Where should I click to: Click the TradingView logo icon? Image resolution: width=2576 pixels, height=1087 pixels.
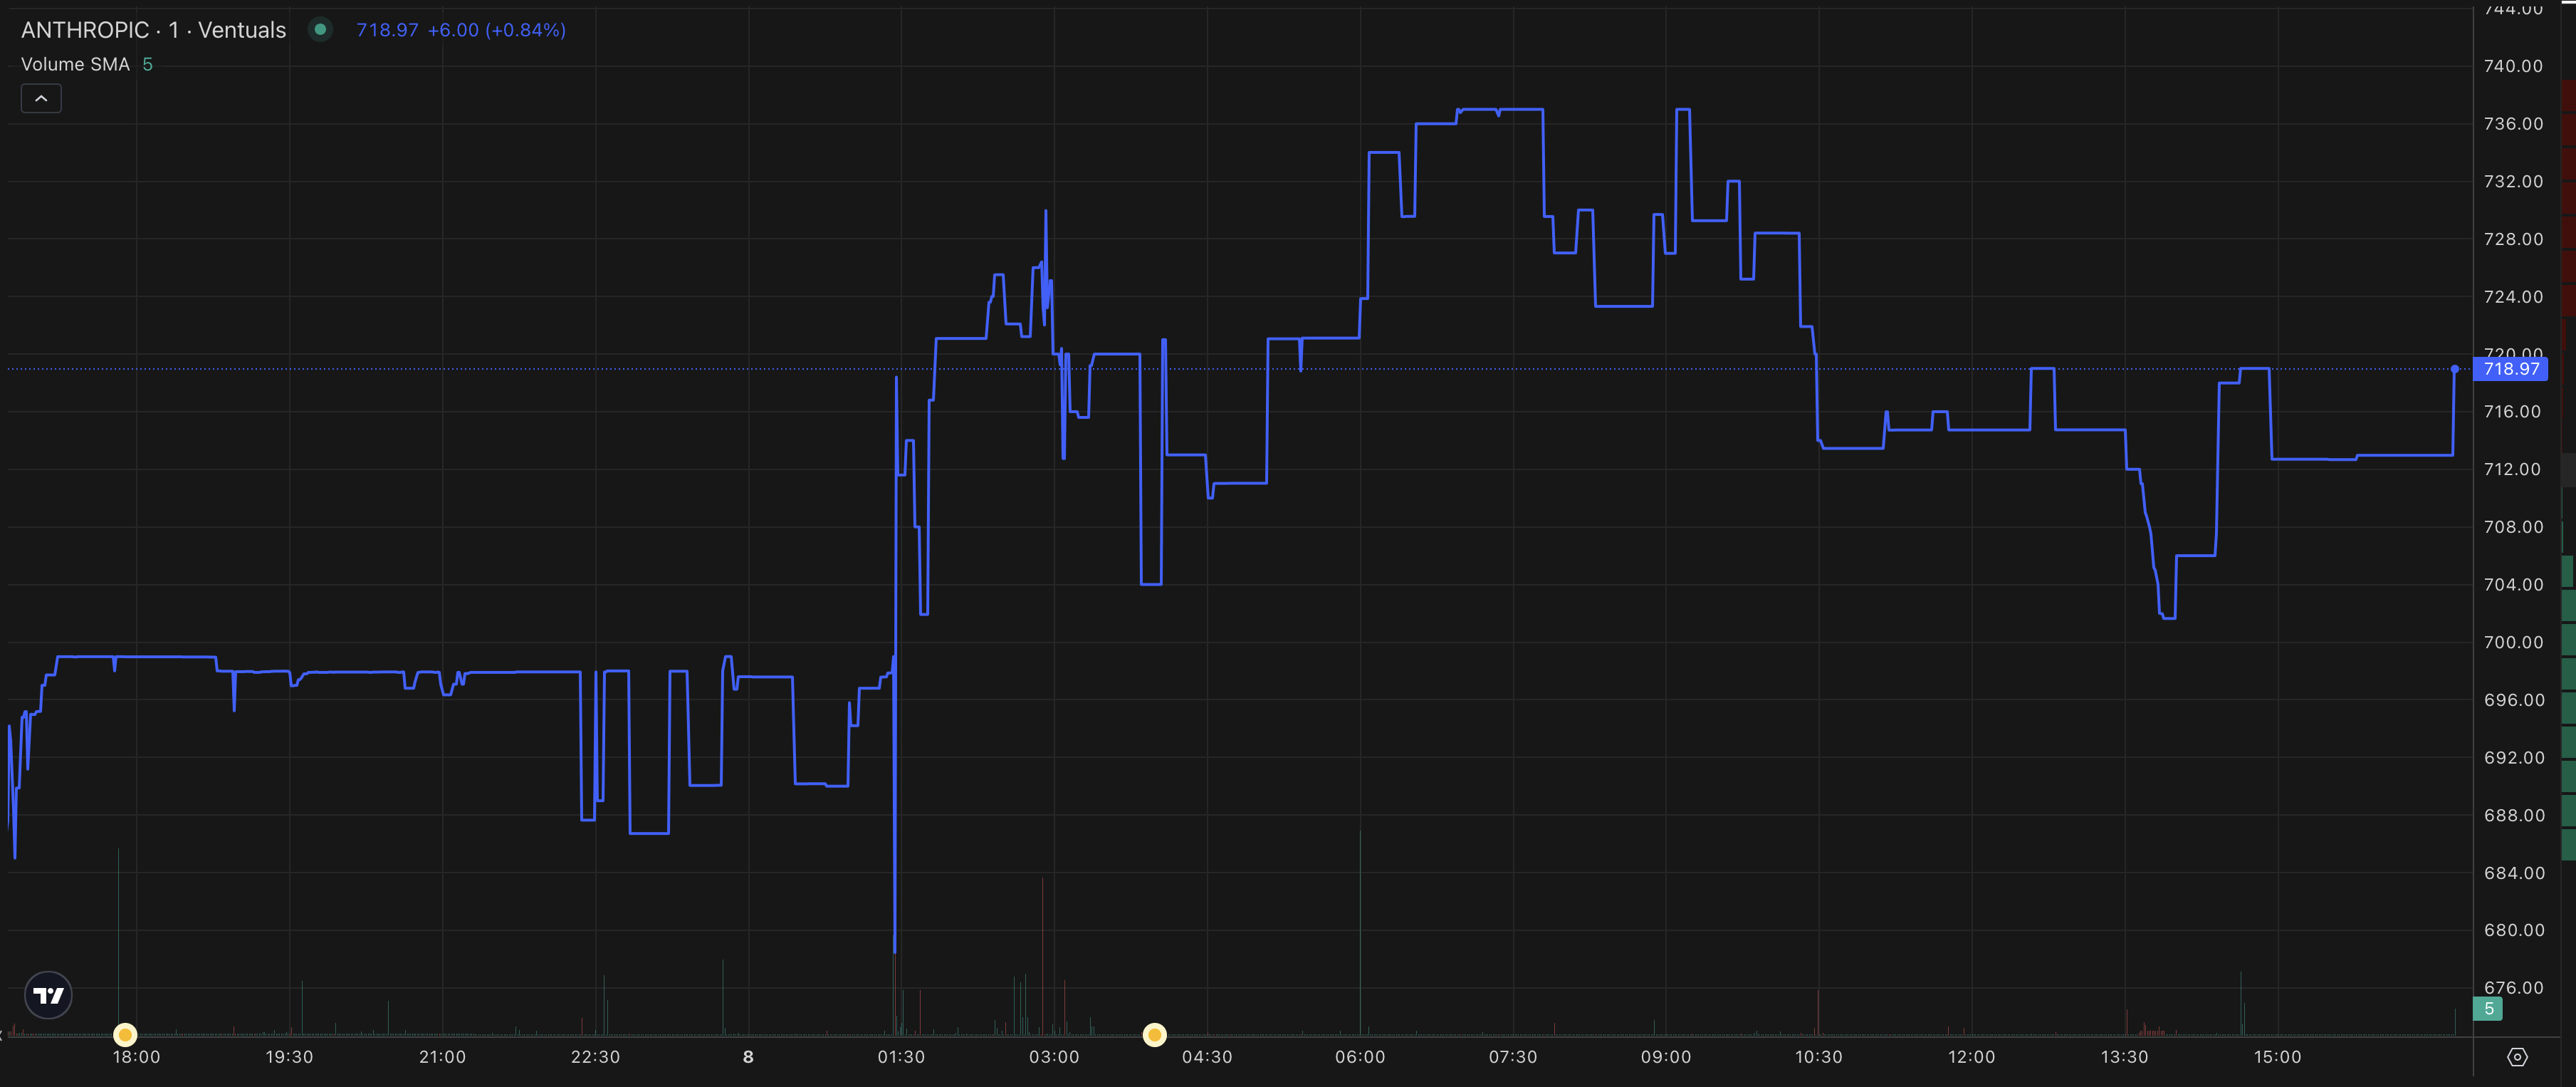pos(48,995)
